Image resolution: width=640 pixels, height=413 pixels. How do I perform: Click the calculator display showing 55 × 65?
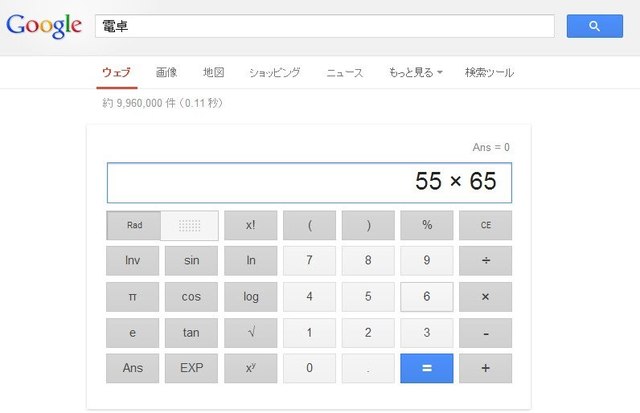pyautogui.click(x=309, y=182)
